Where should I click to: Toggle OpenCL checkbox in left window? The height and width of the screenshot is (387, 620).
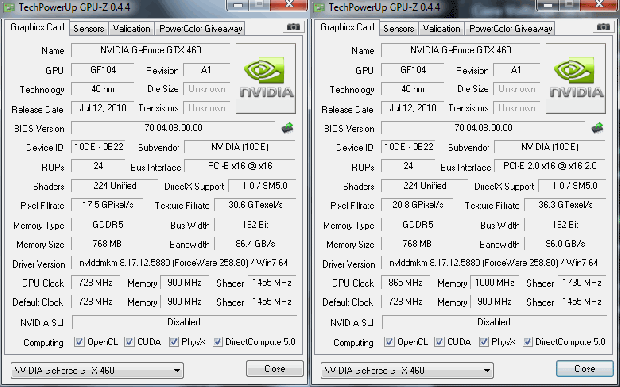pos(79,342)
